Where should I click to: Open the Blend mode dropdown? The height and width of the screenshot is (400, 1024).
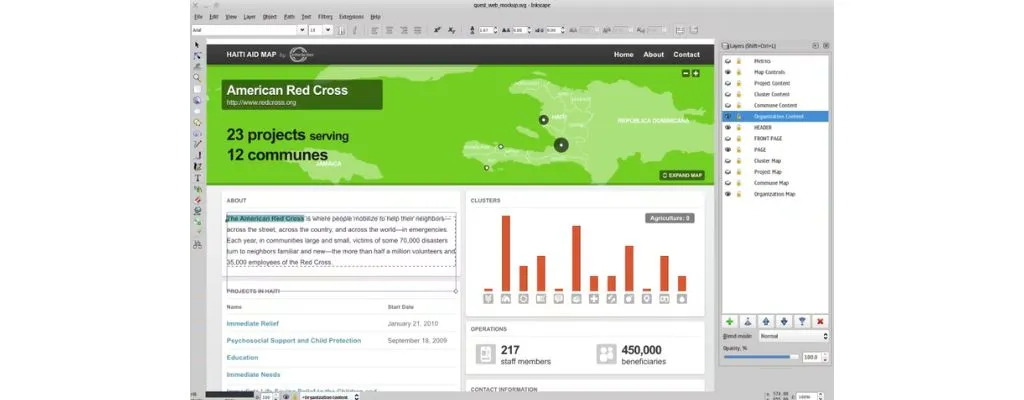(x=793, y=336)
